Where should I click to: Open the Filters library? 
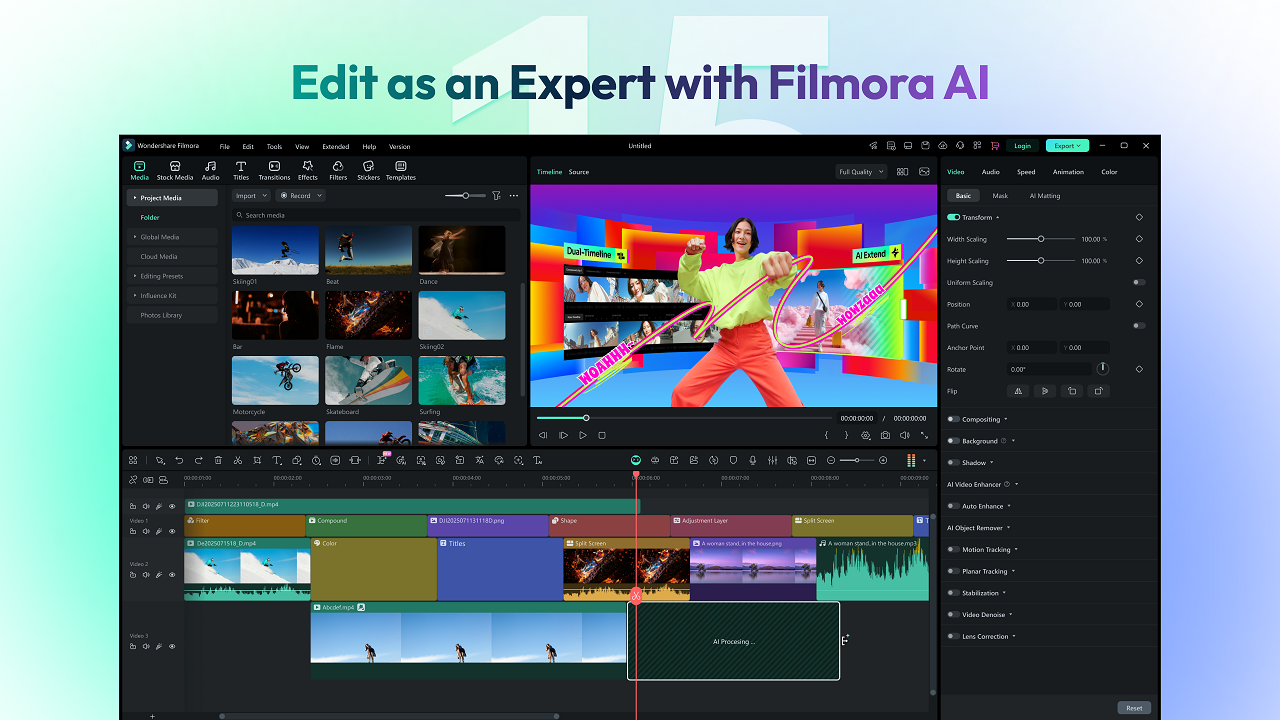pyautogui.click(x=338, y=170)
